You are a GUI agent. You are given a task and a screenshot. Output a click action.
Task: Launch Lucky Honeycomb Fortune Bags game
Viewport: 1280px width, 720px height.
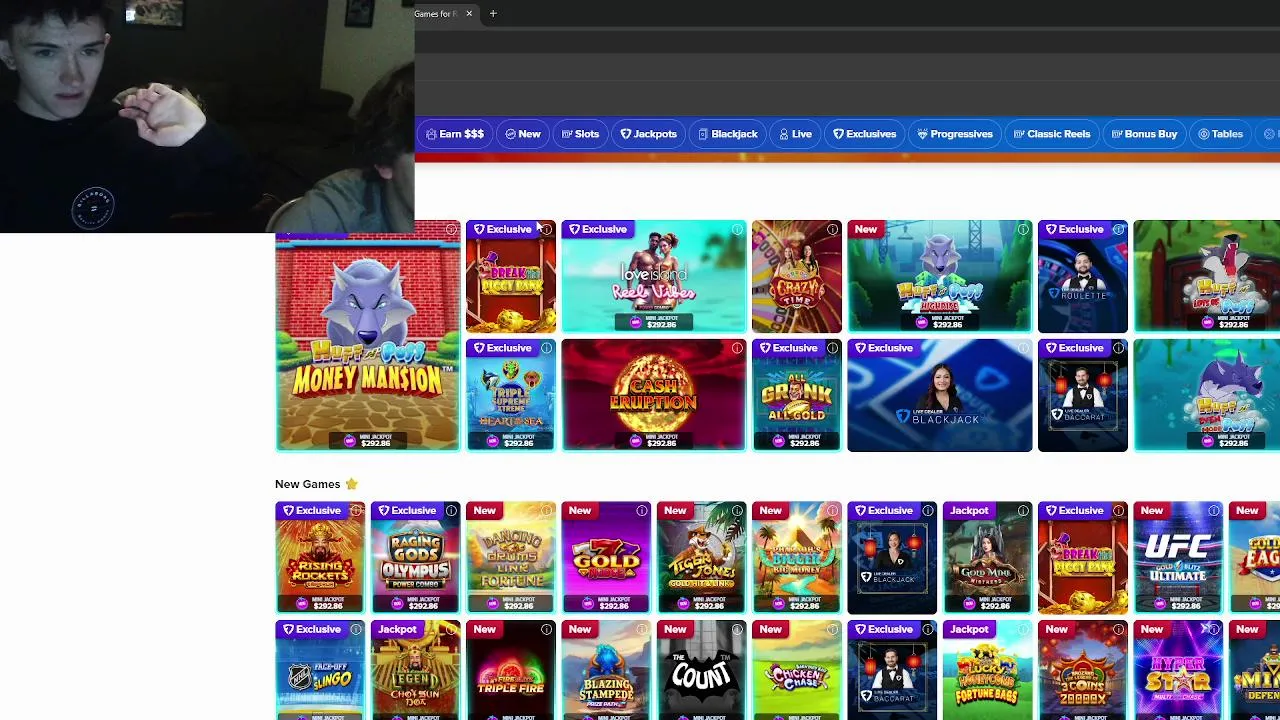coord(988,670)
